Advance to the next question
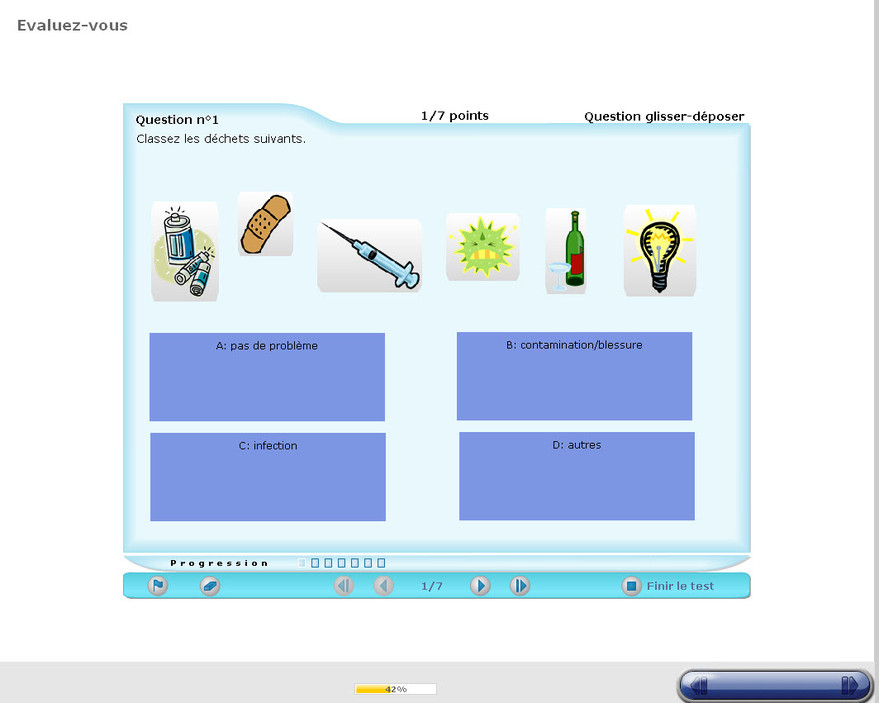Image resolution: width=879 pixels, height=703 pixels. pyautogui.click(x=480, y=586)
